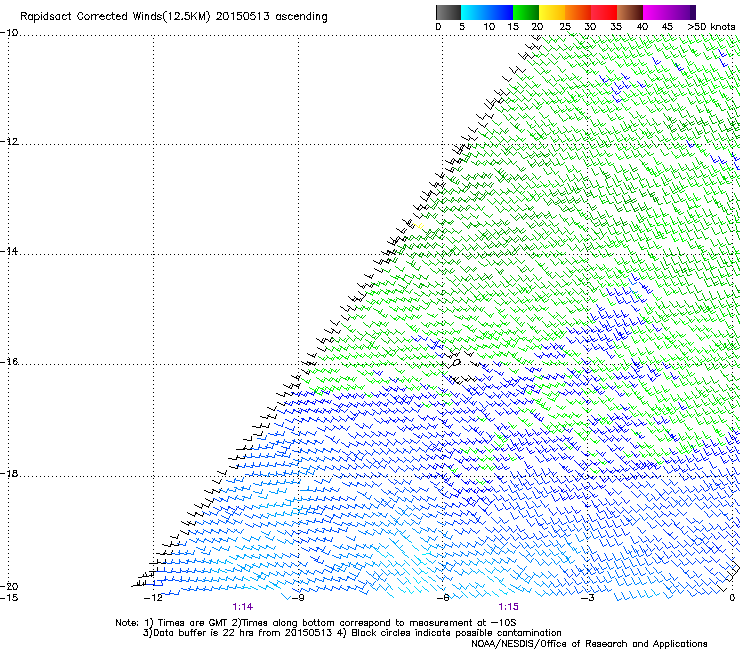
Task: Click the gray 0-5 knots color bar segment
Action: click(448, 12)
